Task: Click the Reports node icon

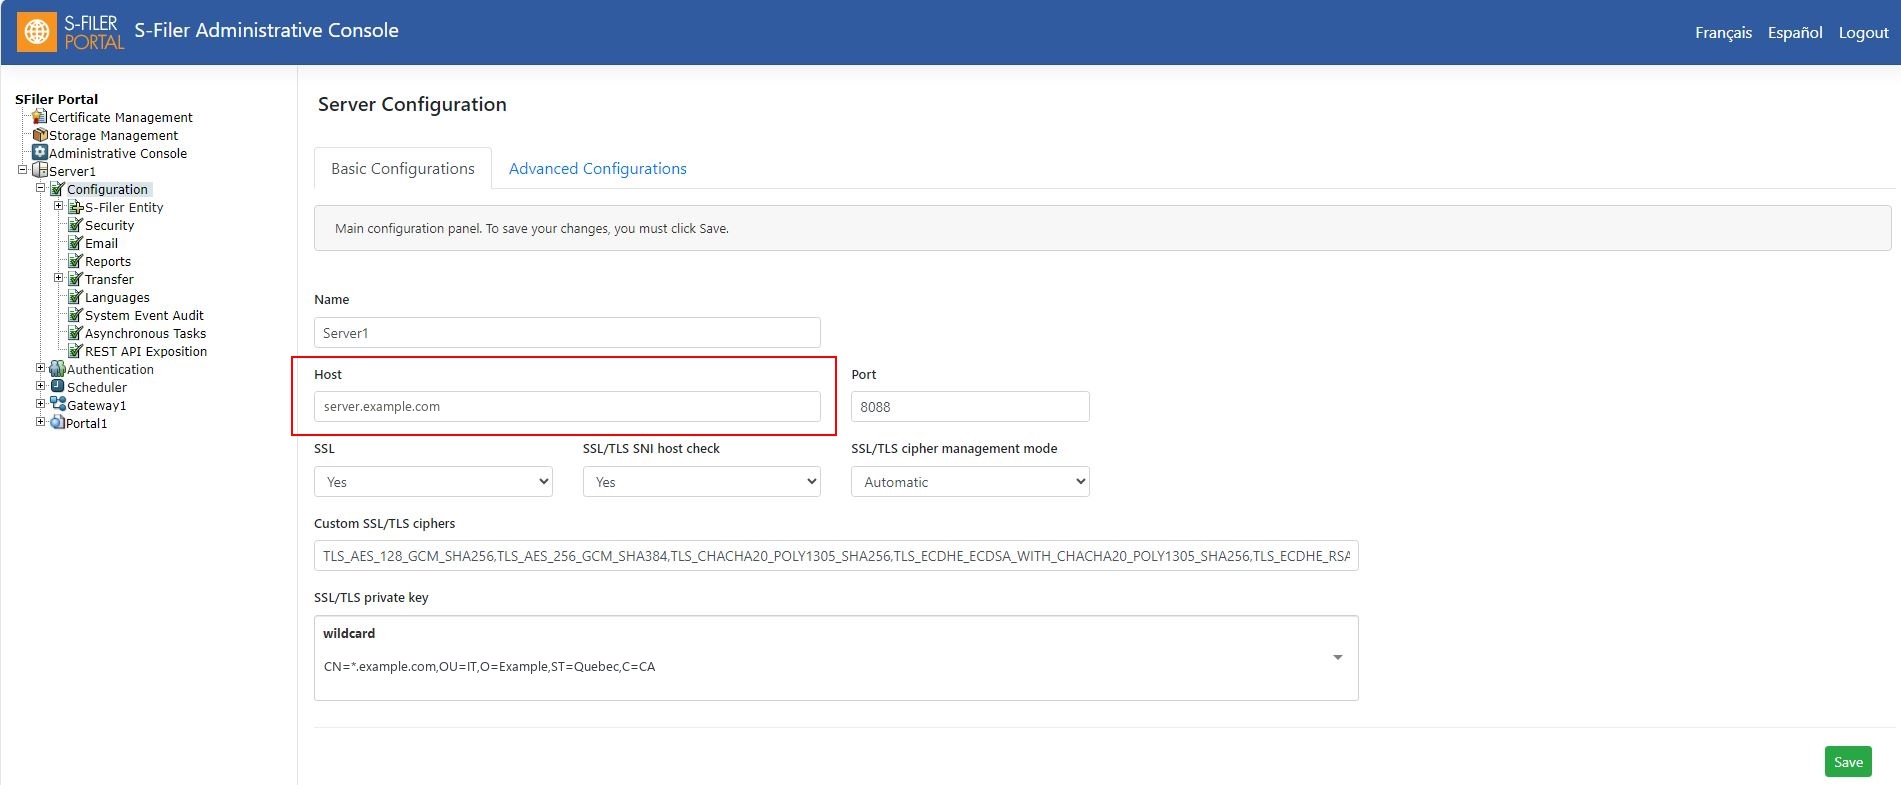Action: click(76, 261)
